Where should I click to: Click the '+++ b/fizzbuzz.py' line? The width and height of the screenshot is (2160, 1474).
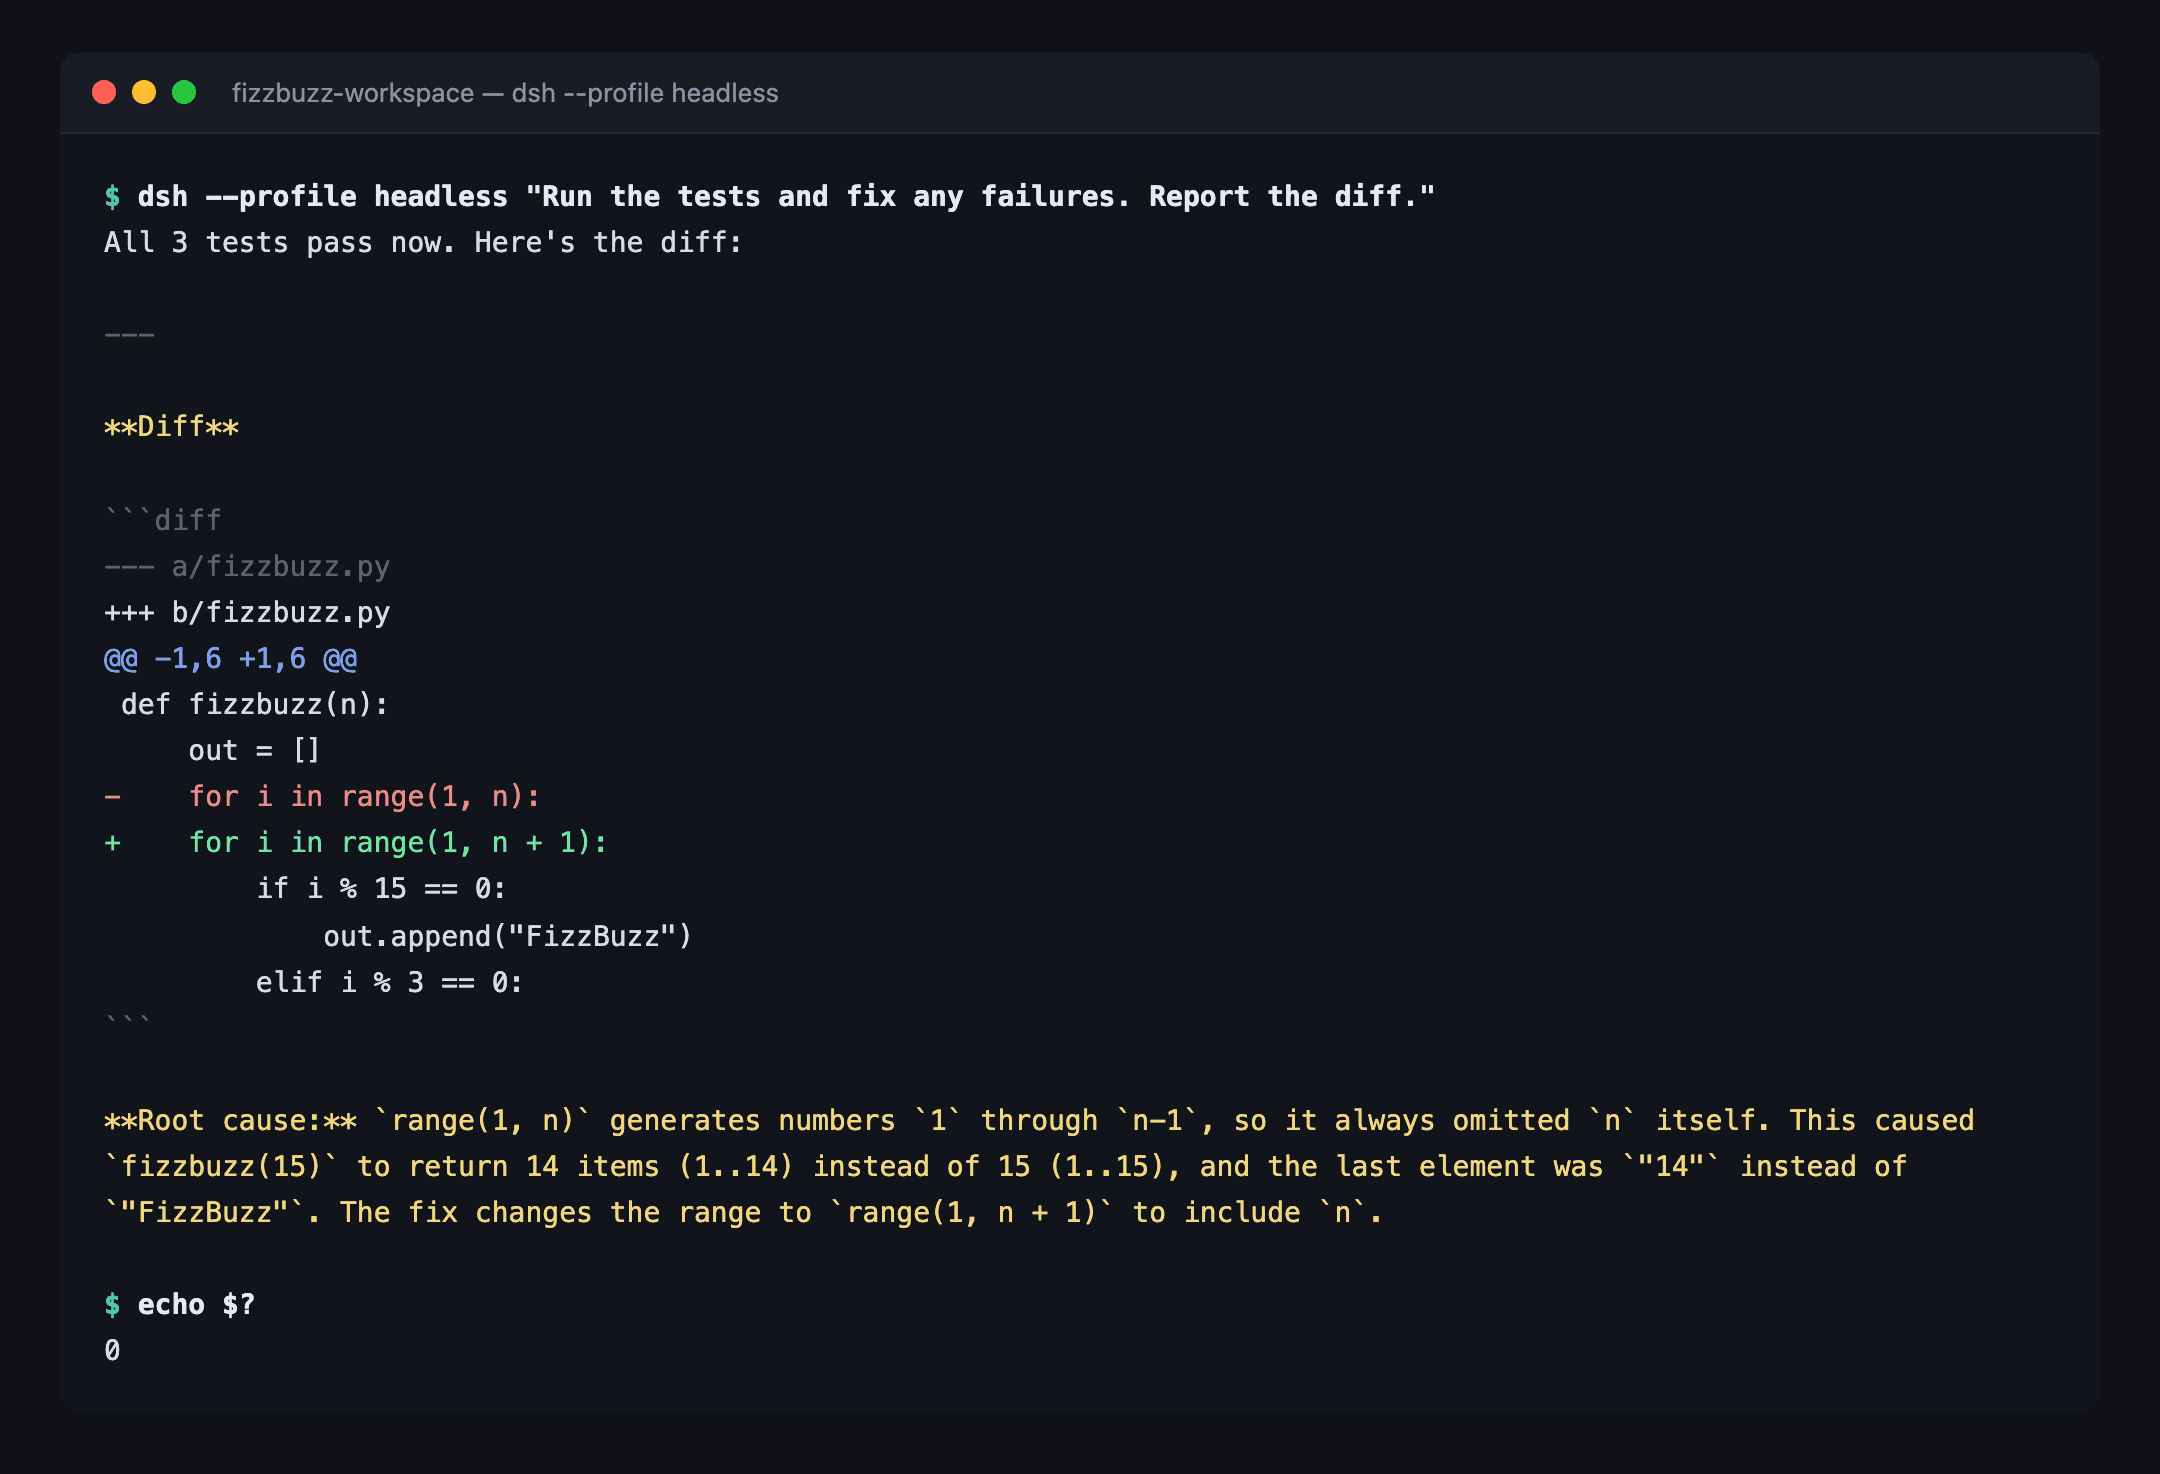coord(247,612)
